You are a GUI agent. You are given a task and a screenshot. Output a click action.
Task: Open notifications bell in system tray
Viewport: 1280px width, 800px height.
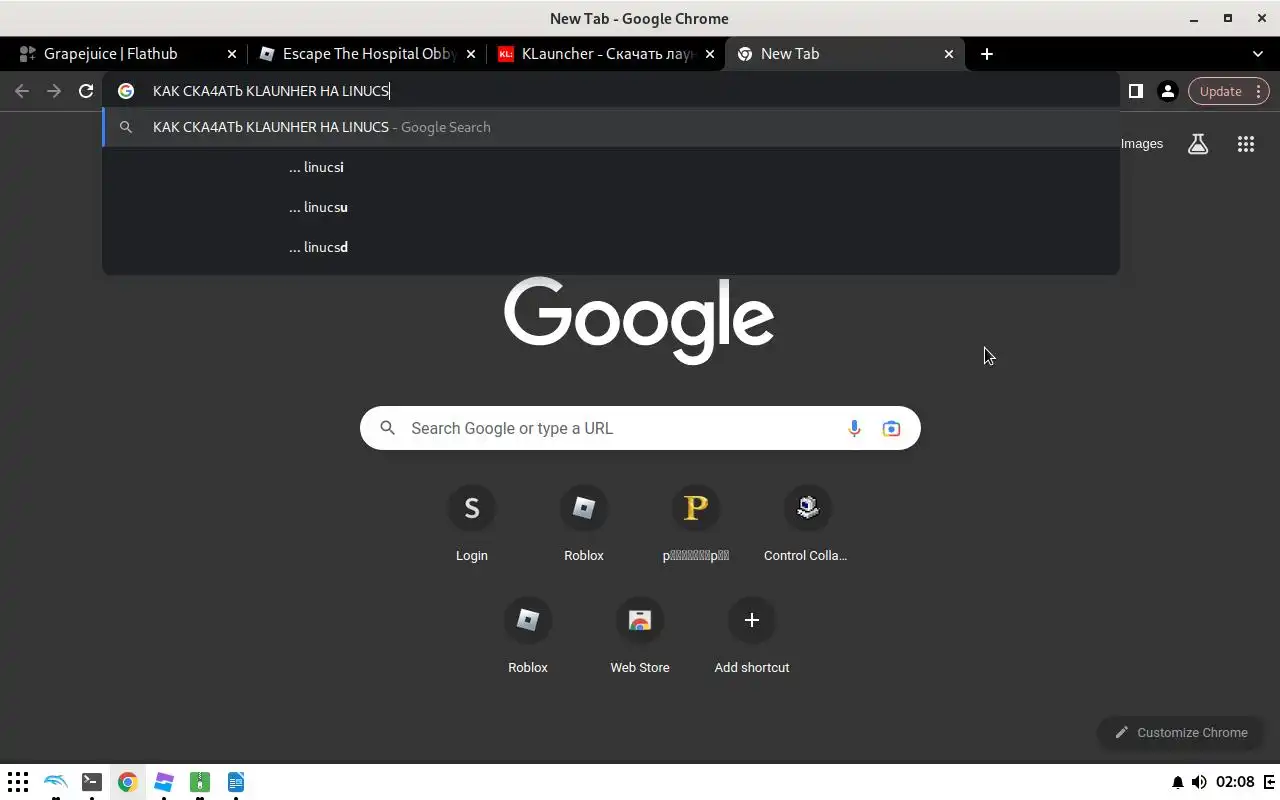tap(1178, 782)
